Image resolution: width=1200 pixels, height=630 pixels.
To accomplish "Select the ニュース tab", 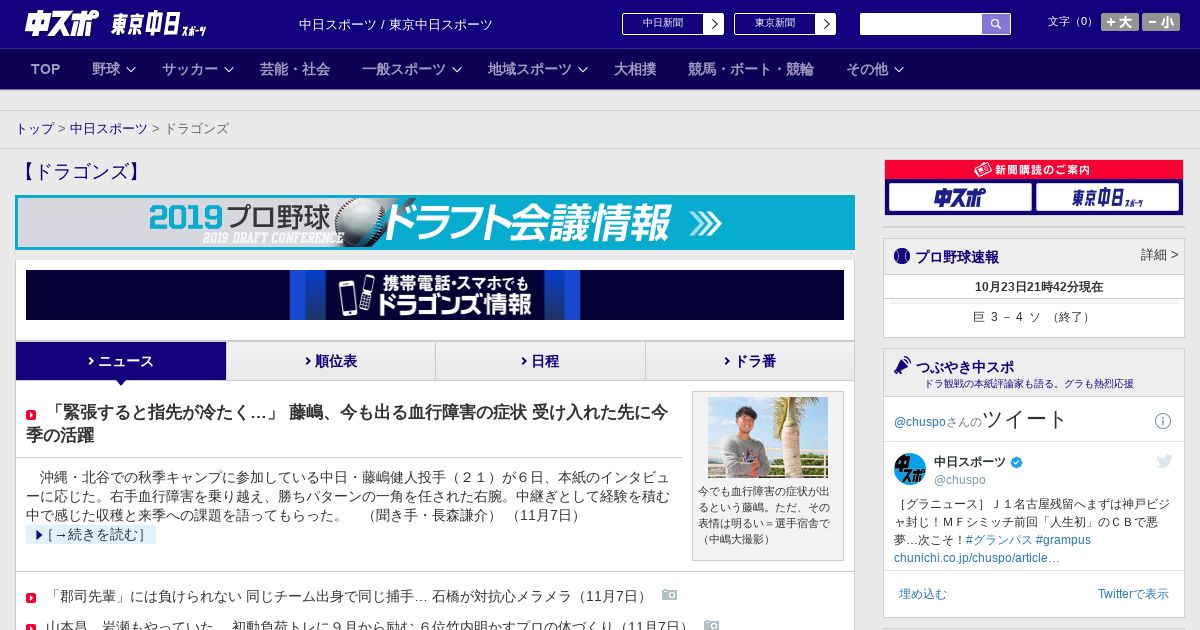I will point(121,361).
